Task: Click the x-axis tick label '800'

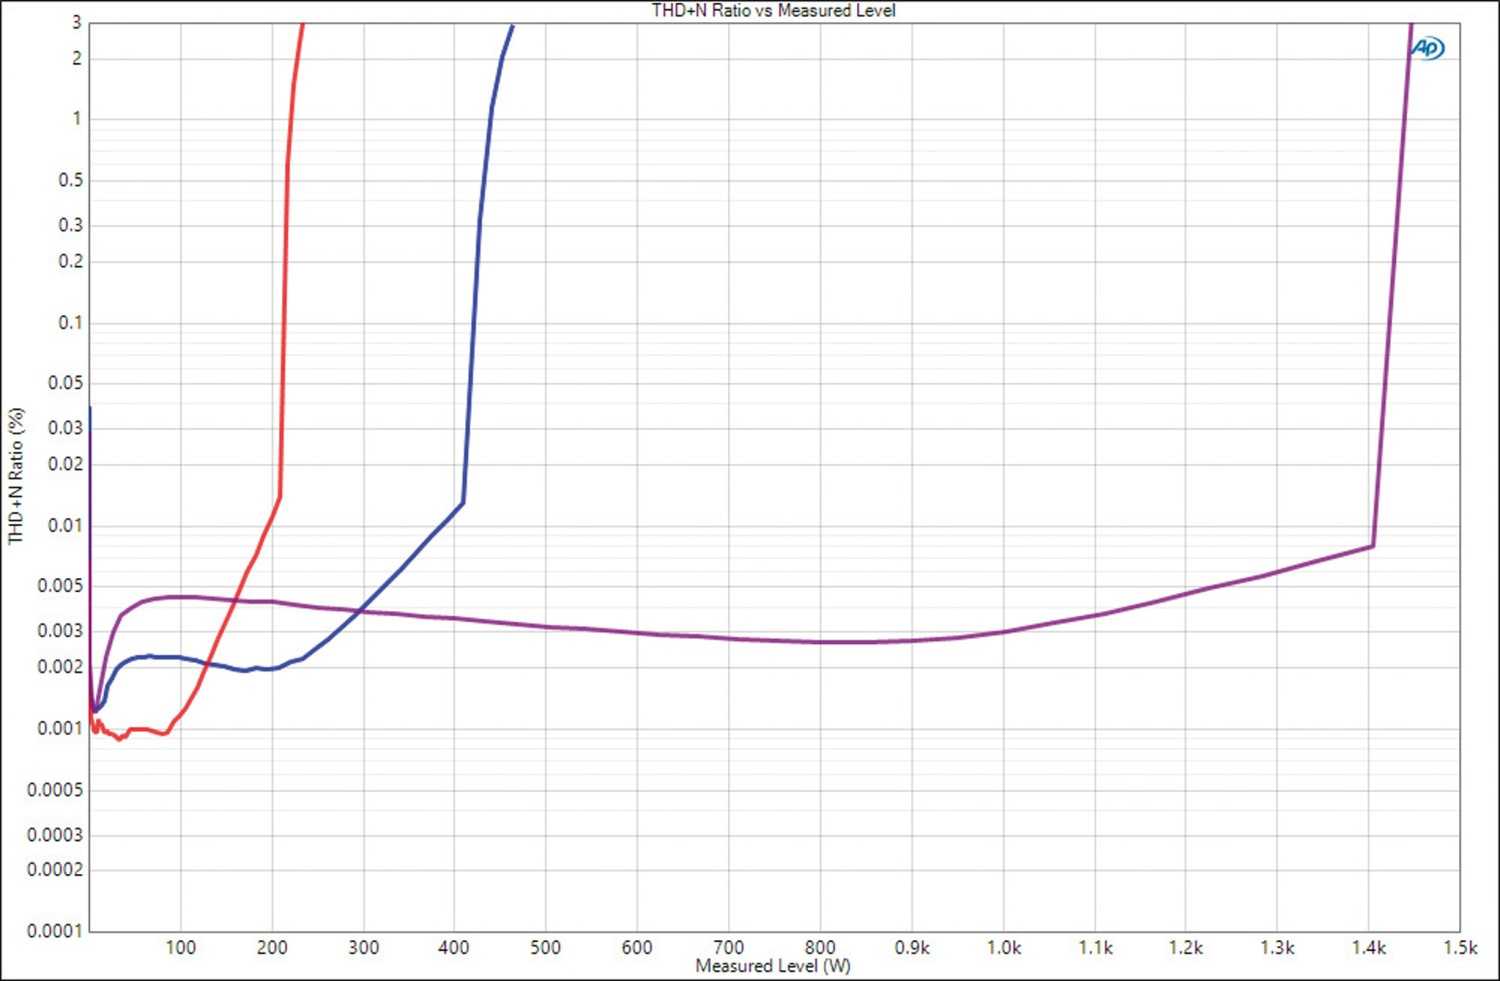Action: 820,947
